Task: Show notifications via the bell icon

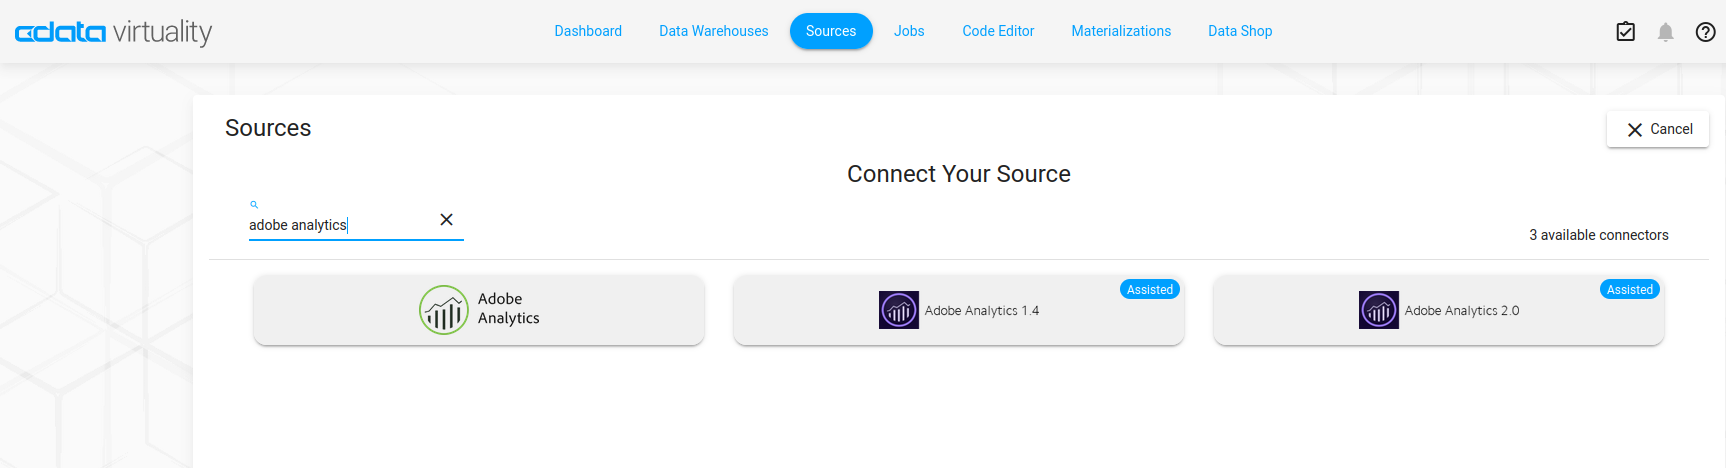Action: (x=1665, y=32)
